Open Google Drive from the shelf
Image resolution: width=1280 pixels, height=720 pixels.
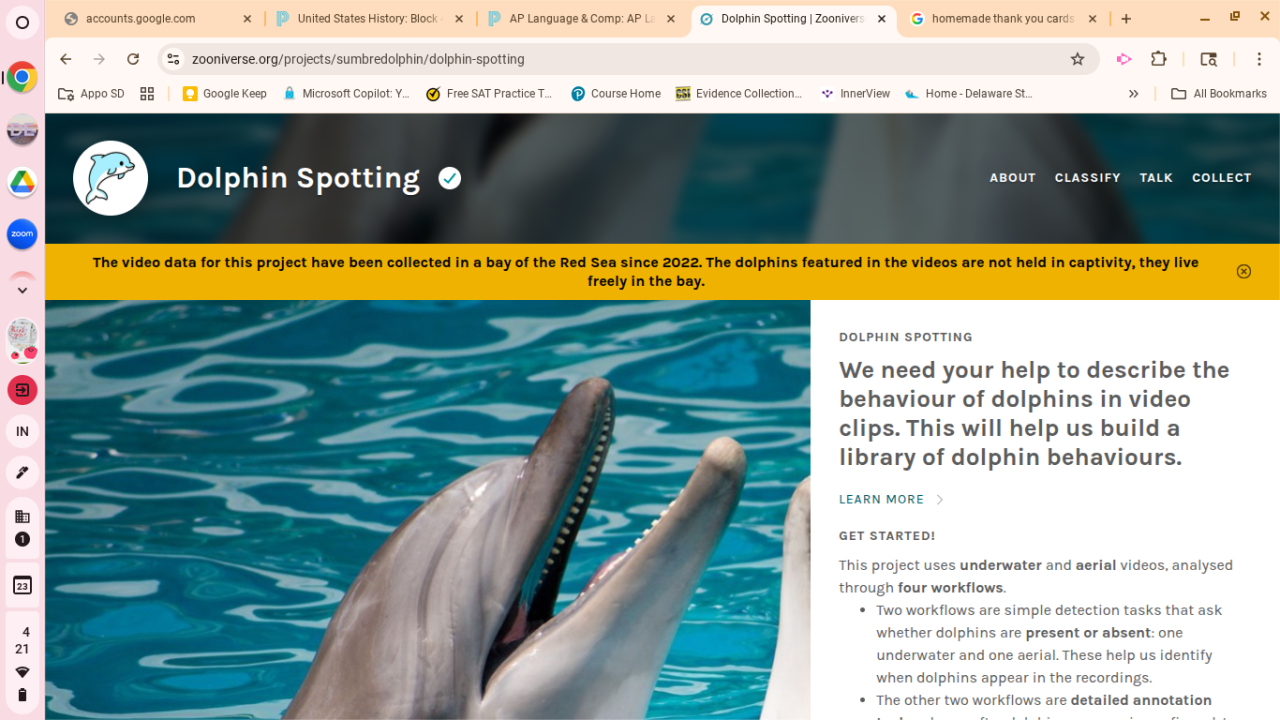[x=22, y=182]
